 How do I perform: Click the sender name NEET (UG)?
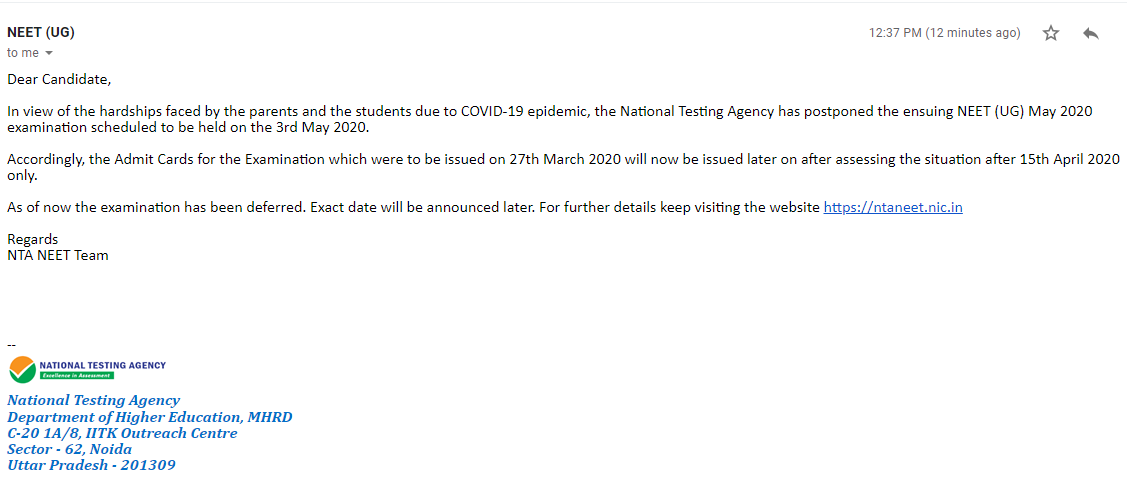[x=41, y=32]
